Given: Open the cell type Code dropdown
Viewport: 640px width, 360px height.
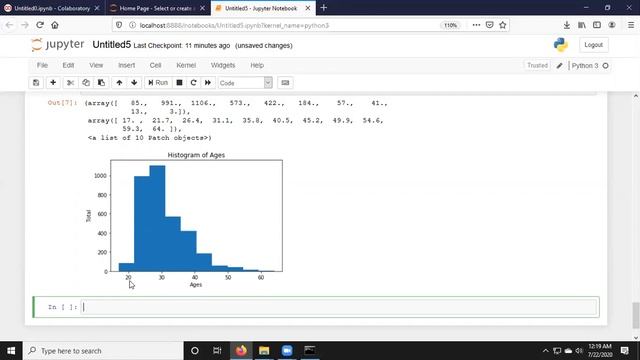Looking at the screenshot, I should tap(245, 83).
